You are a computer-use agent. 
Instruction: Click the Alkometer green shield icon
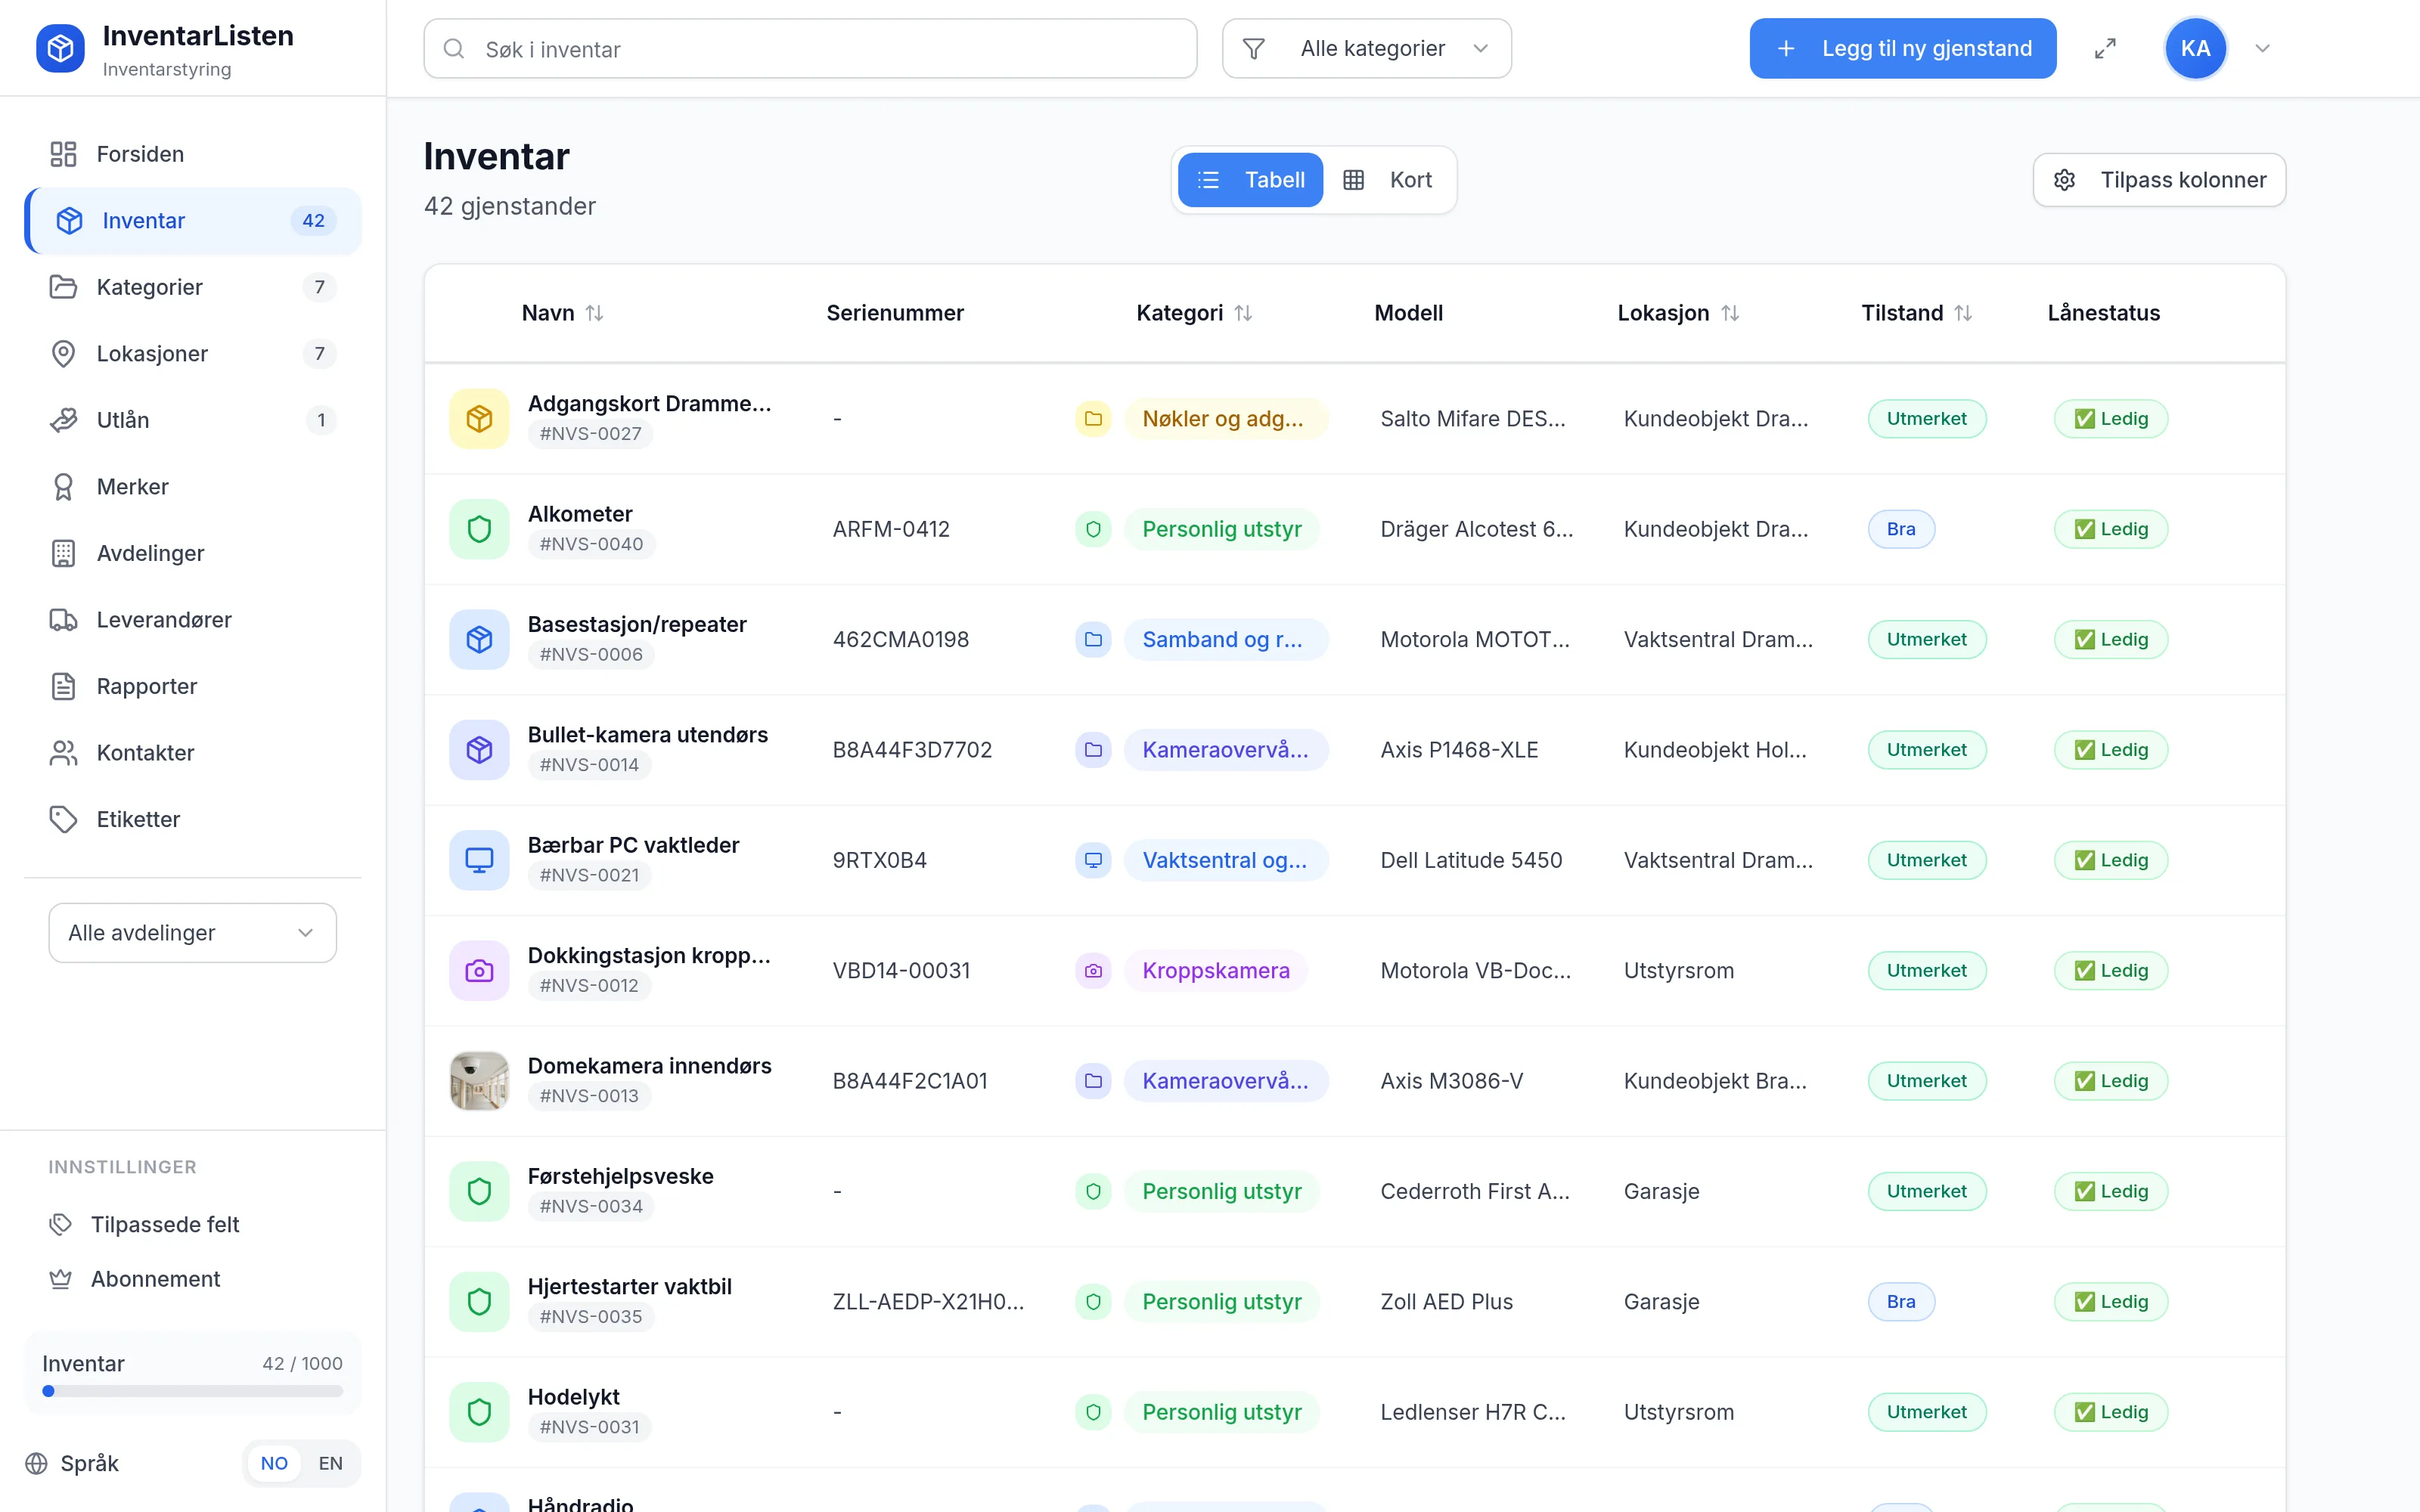[479, 529]
